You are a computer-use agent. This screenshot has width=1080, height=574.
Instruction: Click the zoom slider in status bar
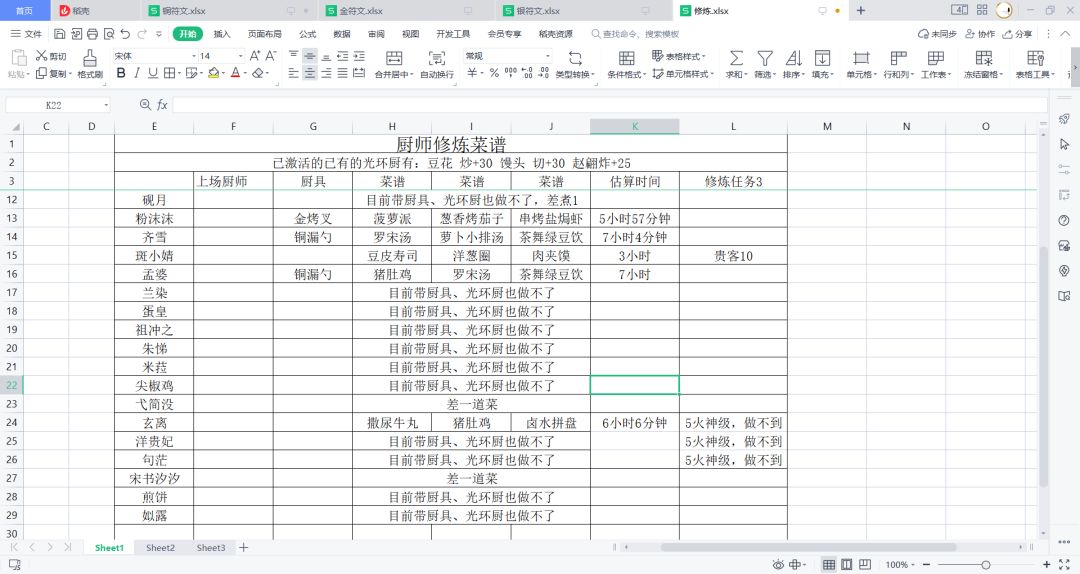[986, 564]
